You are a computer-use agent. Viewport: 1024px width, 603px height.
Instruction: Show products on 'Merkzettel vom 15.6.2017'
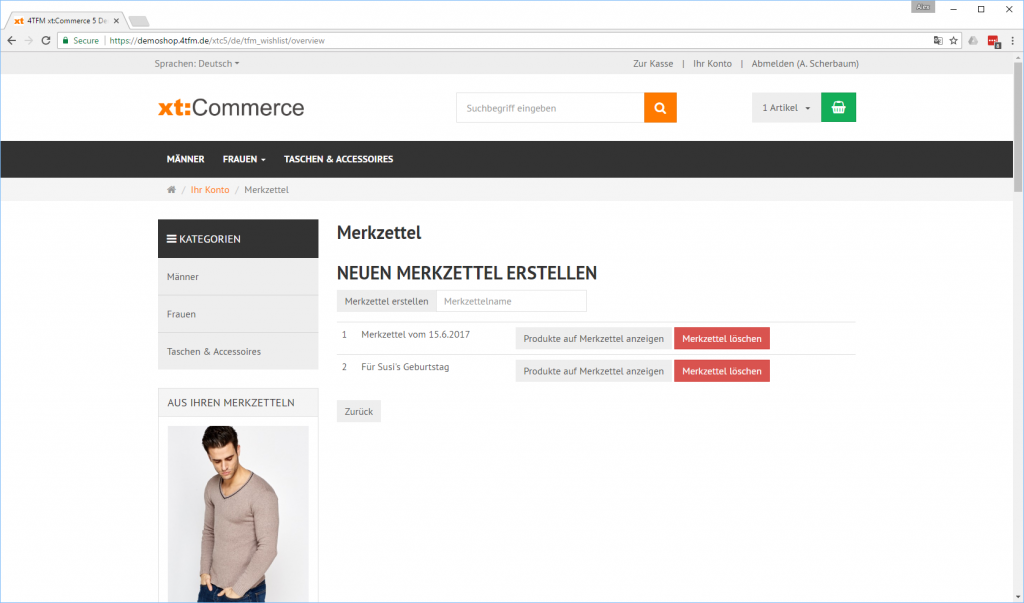593,339
